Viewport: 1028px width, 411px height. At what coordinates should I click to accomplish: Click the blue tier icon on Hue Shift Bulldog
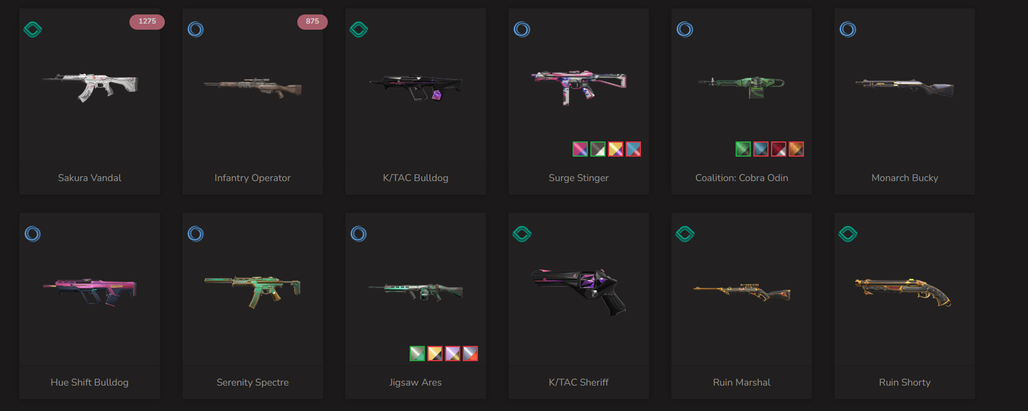(x=32, y=233)
